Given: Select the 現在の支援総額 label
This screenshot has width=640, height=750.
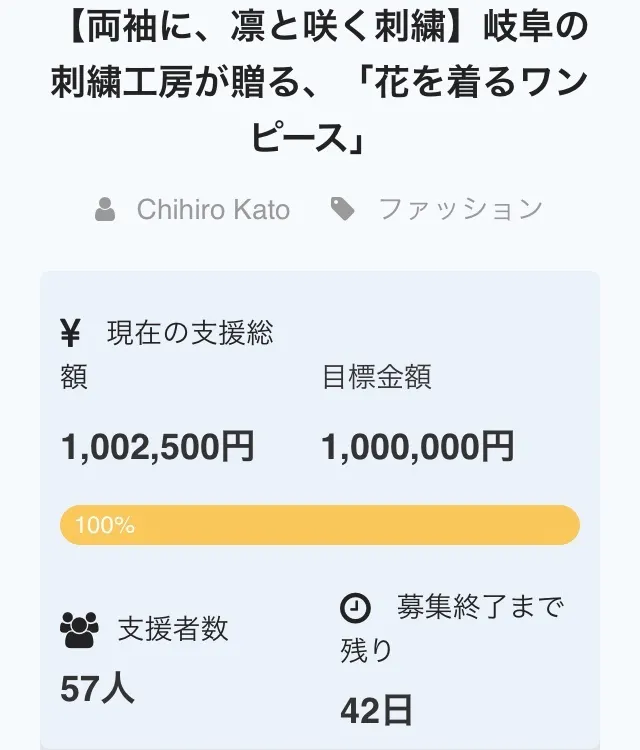Looking at the screenshot, I should (x=190, y=333).
